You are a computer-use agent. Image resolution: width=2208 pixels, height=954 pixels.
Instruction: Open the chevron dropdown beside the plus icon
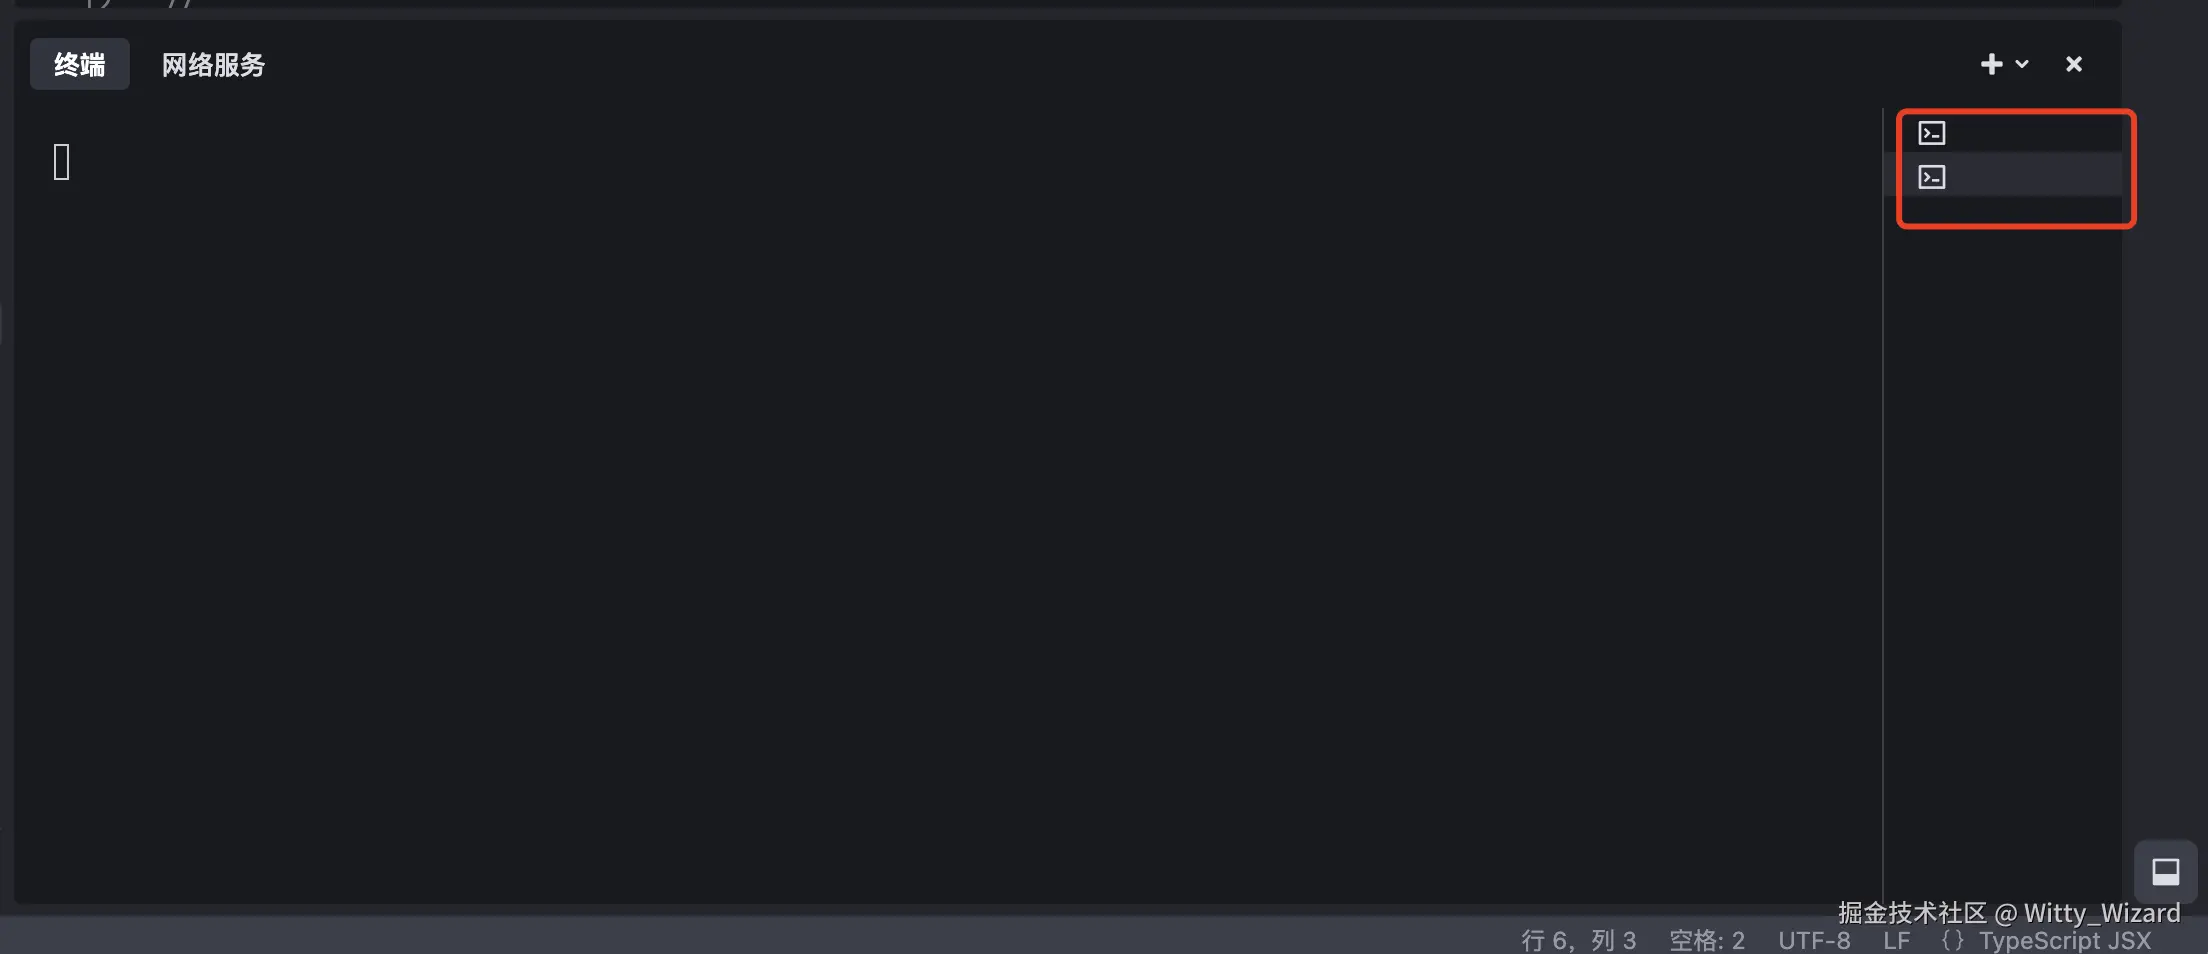(x=2022, y=64)
